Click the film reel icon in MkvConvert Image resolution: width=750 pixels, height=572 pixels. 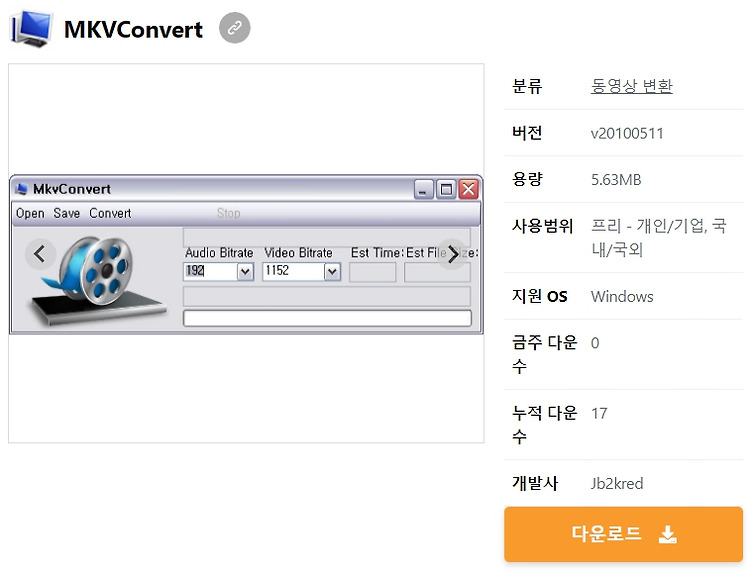(98, 279)
